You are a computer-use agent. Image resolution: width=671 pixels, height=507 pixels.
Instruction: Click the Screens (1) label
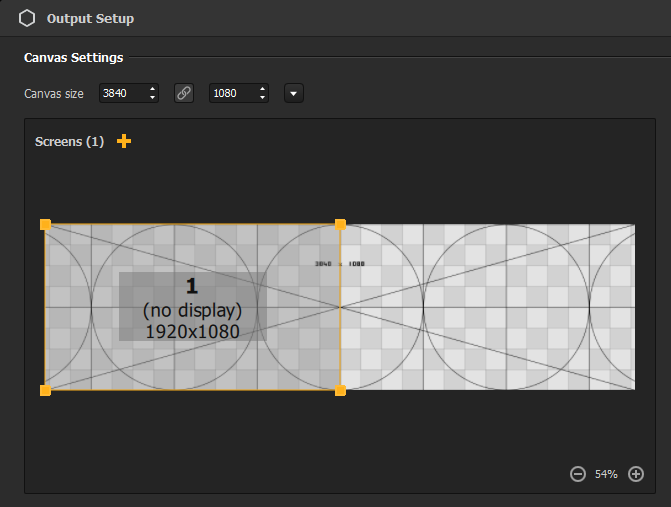(x=69, y=141)
